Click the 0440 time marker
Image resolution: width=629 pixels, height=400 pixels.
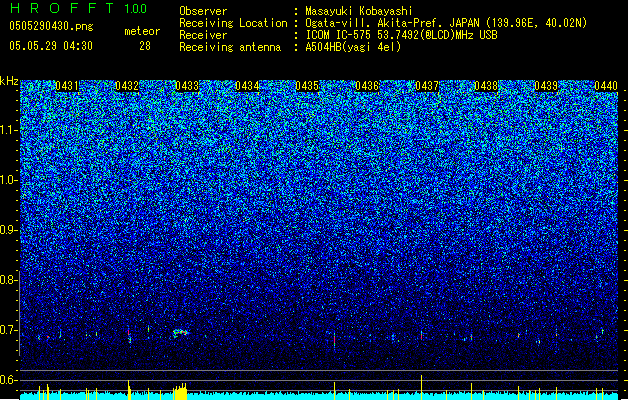click(x=606, y=86)
